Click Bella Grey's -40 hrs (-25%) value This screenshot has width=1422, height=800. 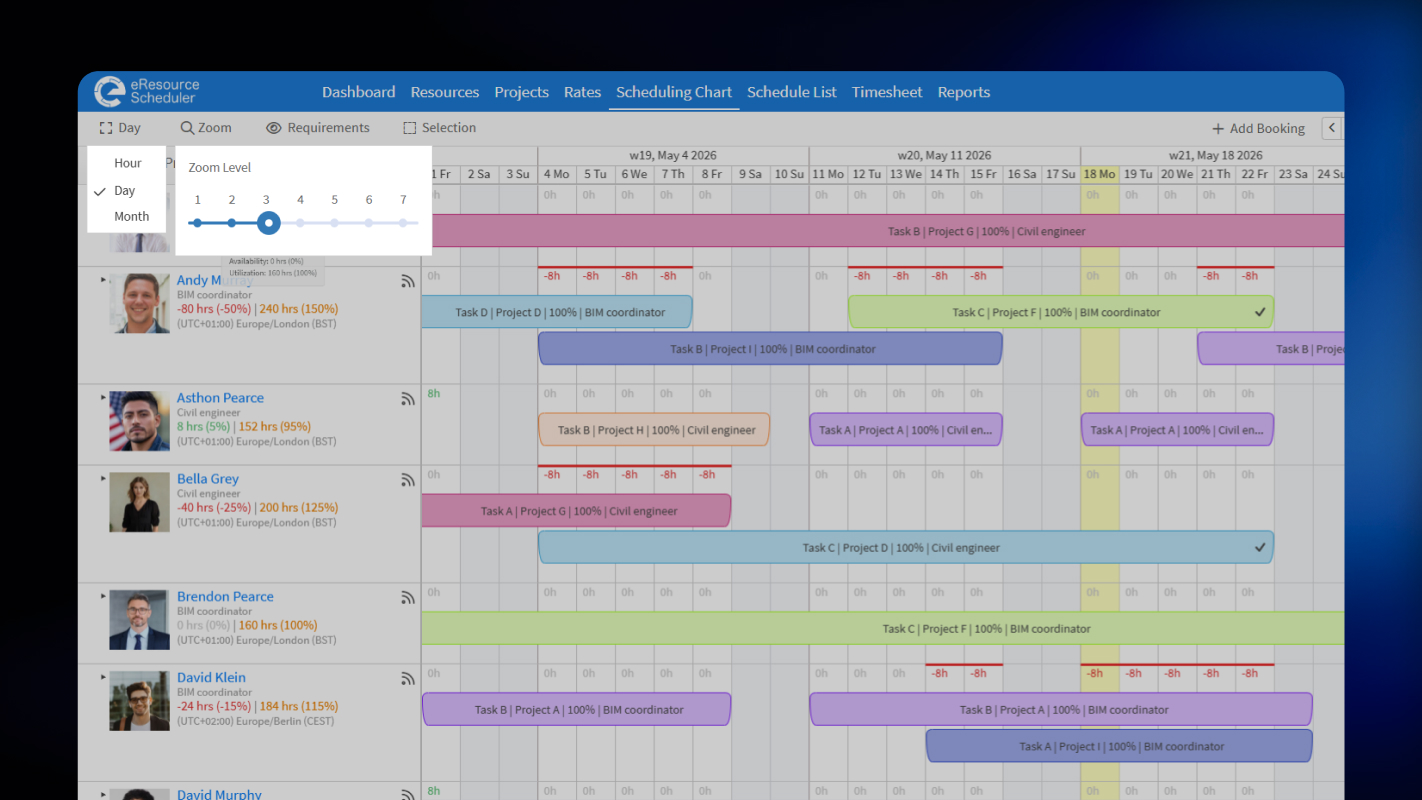[214, 508]
